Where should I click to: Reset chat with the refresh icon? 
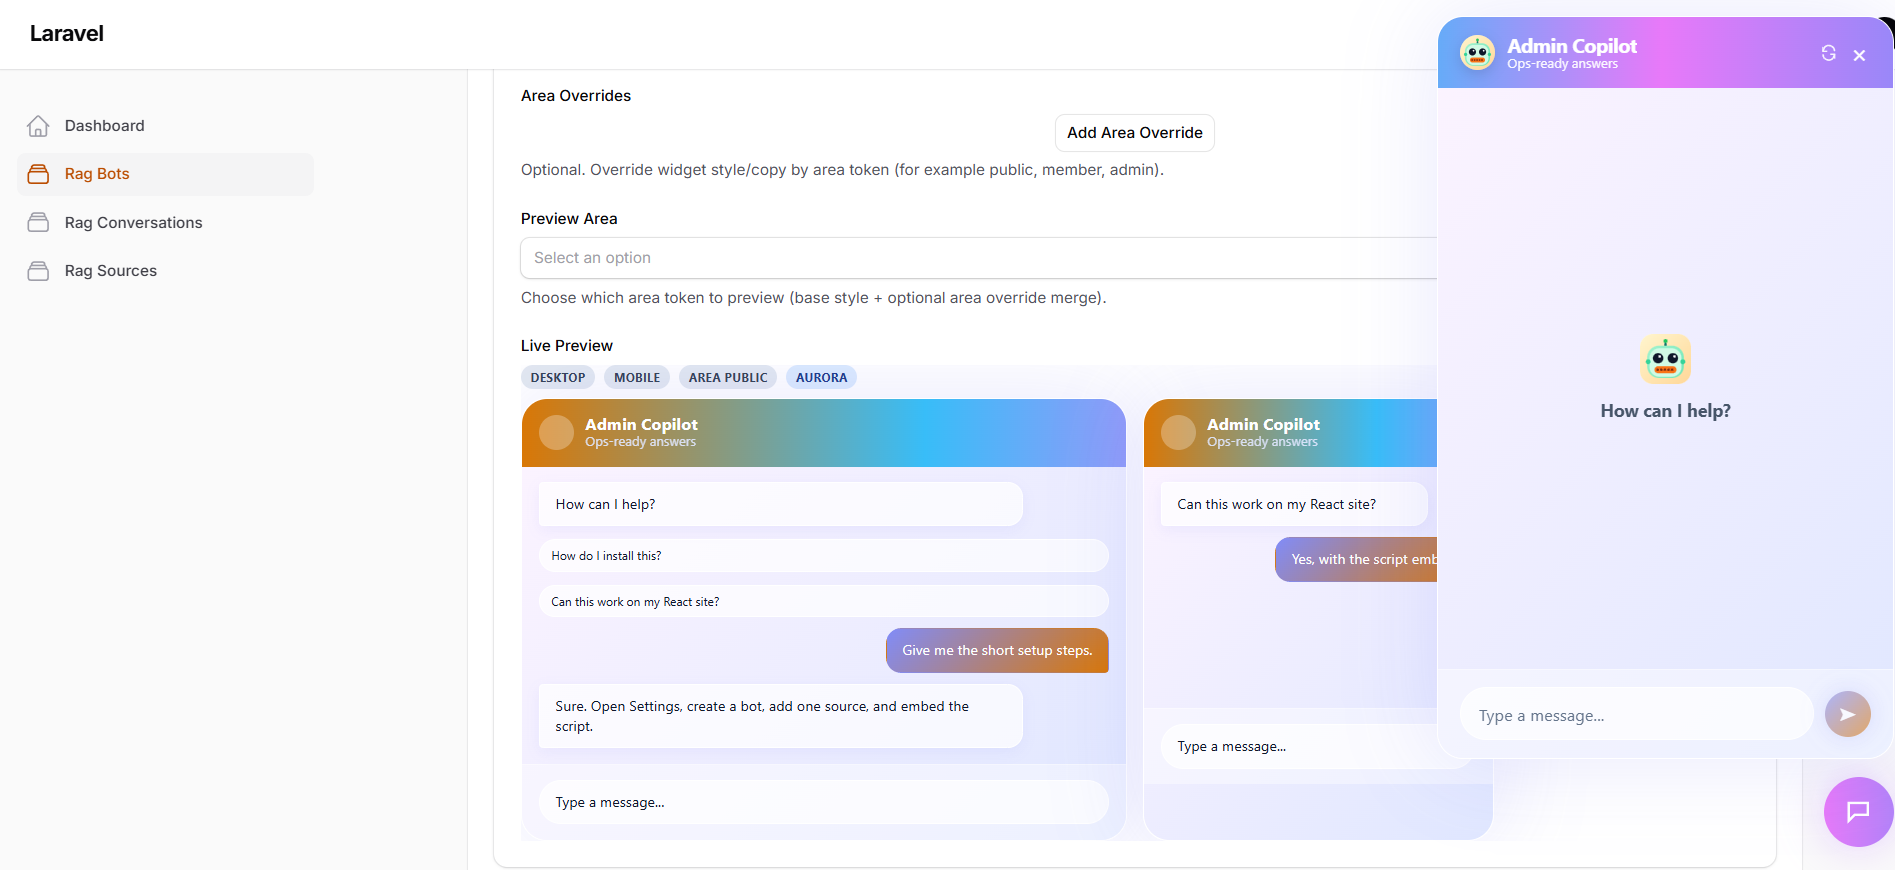[x=1828, y=53]
